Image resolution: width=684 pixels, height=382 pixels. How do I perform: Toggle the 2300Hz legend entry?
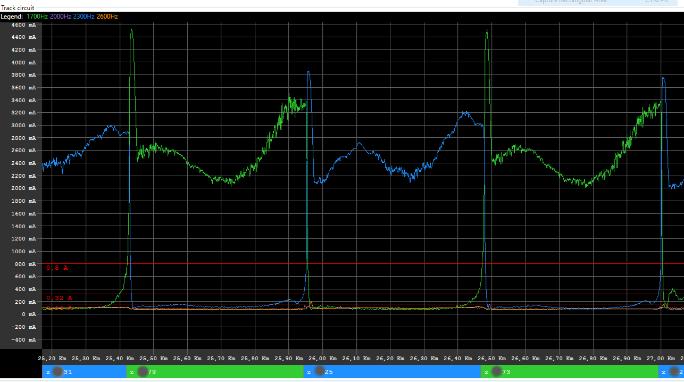pyautogui.click(x=83, y=17)
